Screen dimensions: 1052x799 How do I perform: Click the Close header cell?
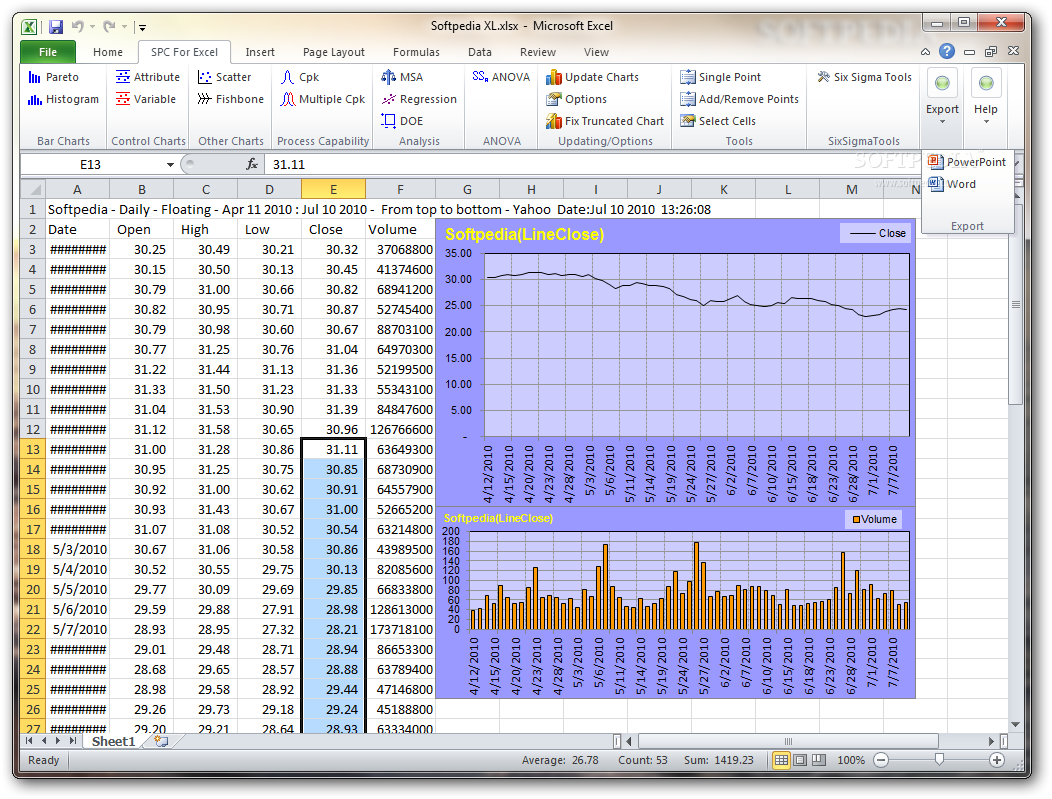pyautogui.click(x=333, y=229)
